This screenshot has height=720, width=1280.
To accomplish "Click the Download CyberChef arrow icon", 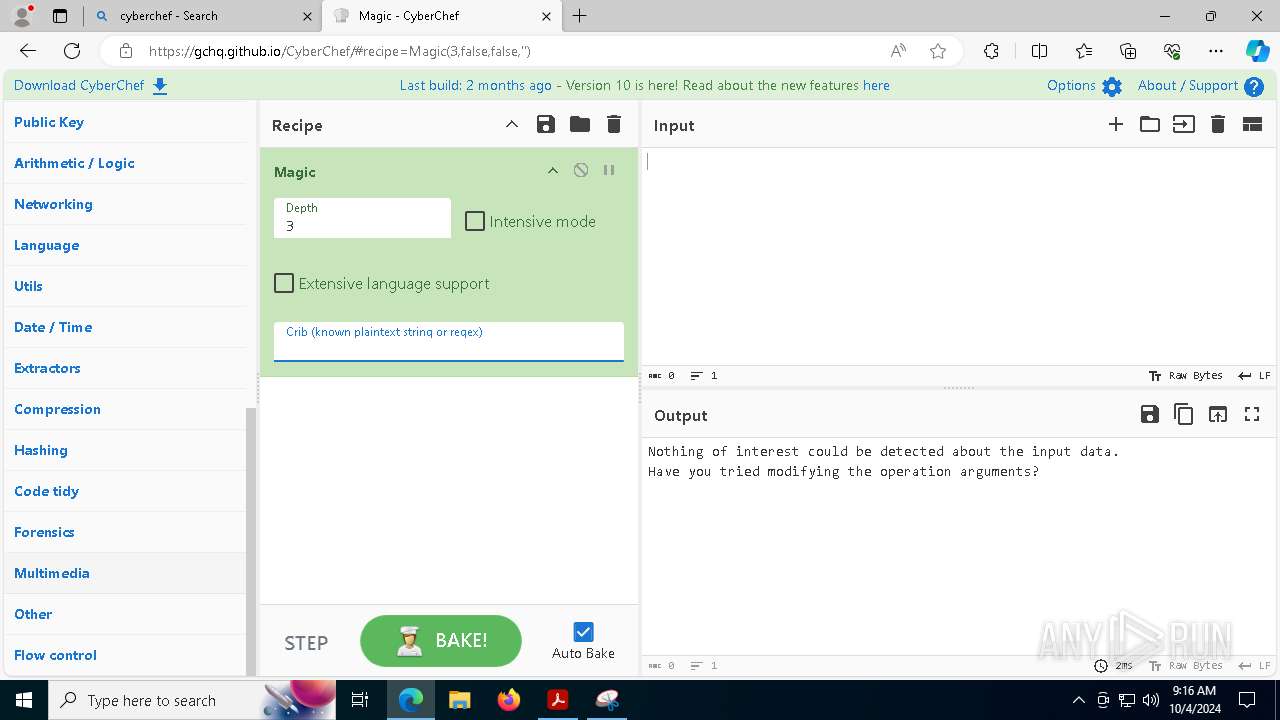I will (160, 86).
